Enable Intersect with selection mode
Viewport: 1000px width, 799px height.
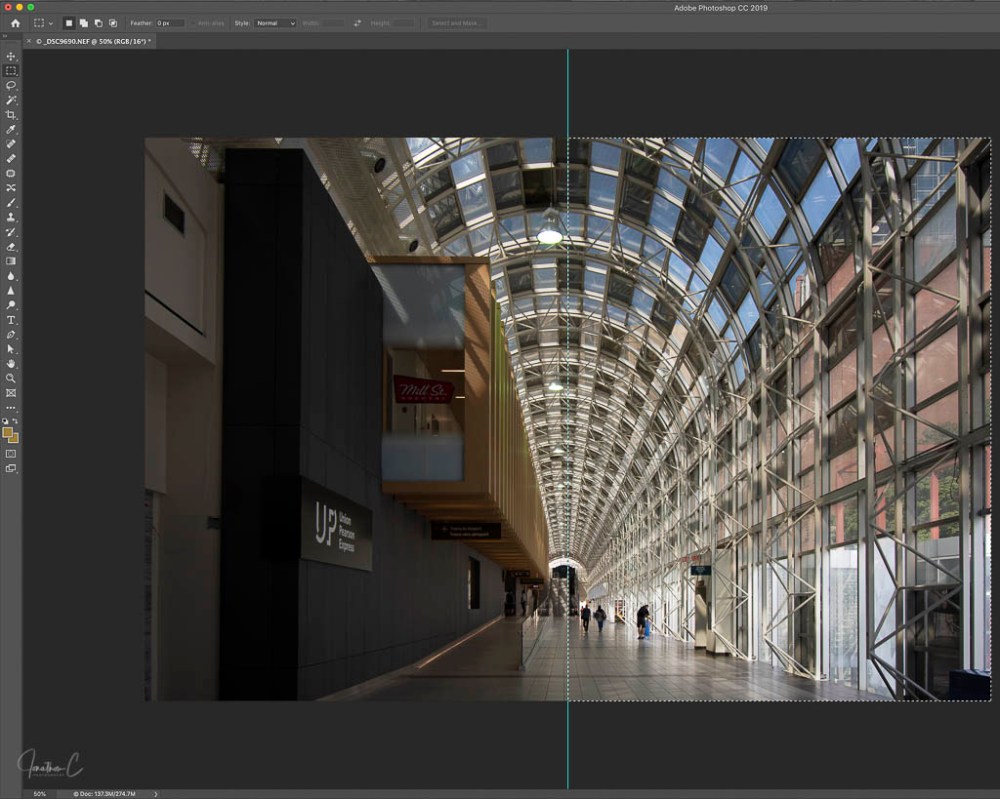(x=112, y=23)
